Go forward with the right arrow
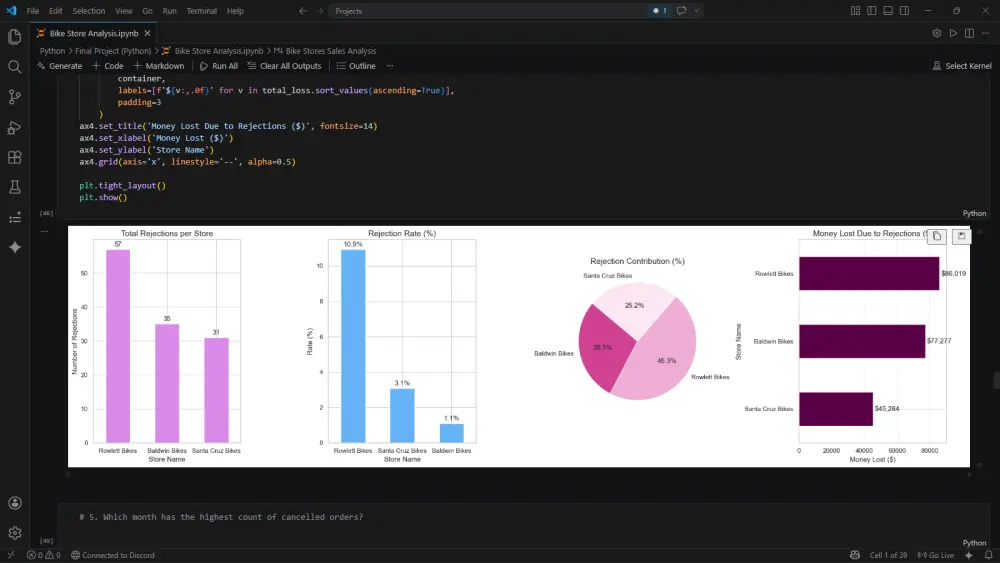 tap(319, 11)
